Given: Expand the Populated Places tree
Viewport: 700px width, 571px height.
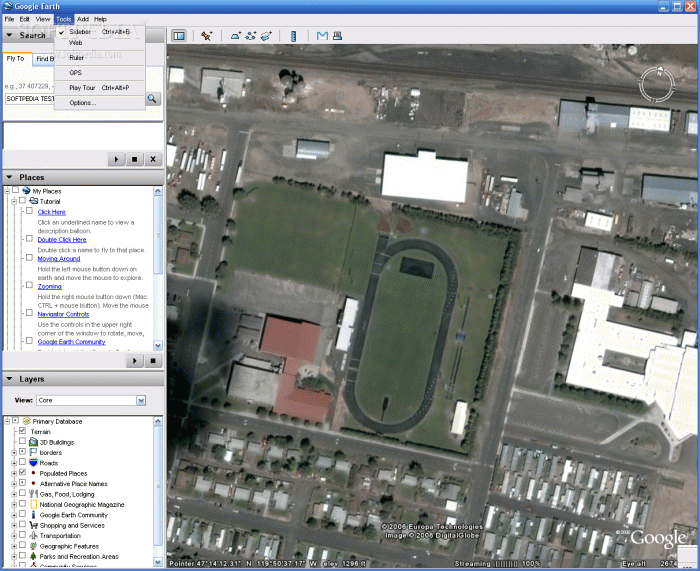Looking at the screenshot, I should click(14, 473).
